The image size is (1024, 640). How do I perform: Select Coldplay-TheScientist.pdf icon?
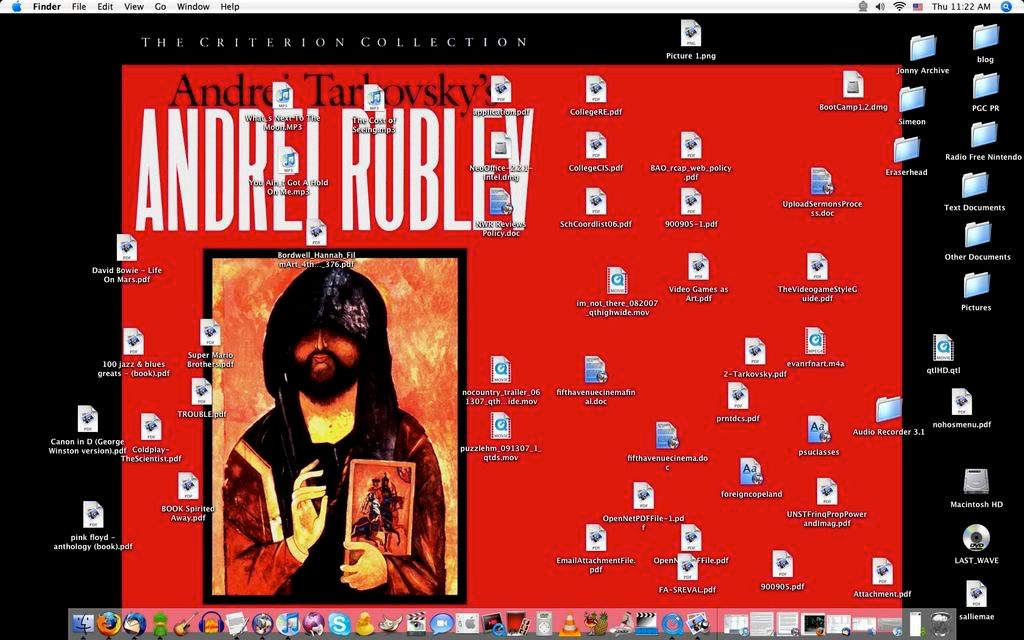click(x=151, y=428)
